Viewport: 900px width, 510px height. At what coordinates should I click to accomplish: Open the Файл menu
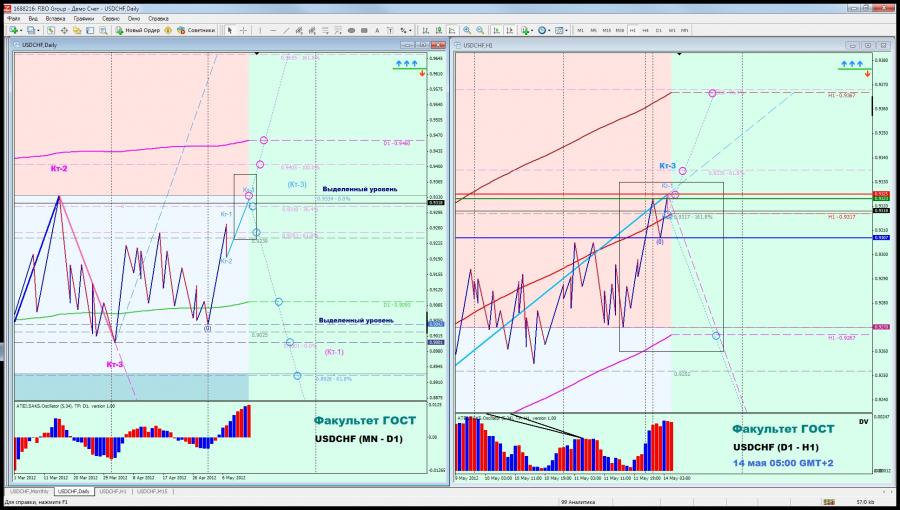(x=13, y=18)
